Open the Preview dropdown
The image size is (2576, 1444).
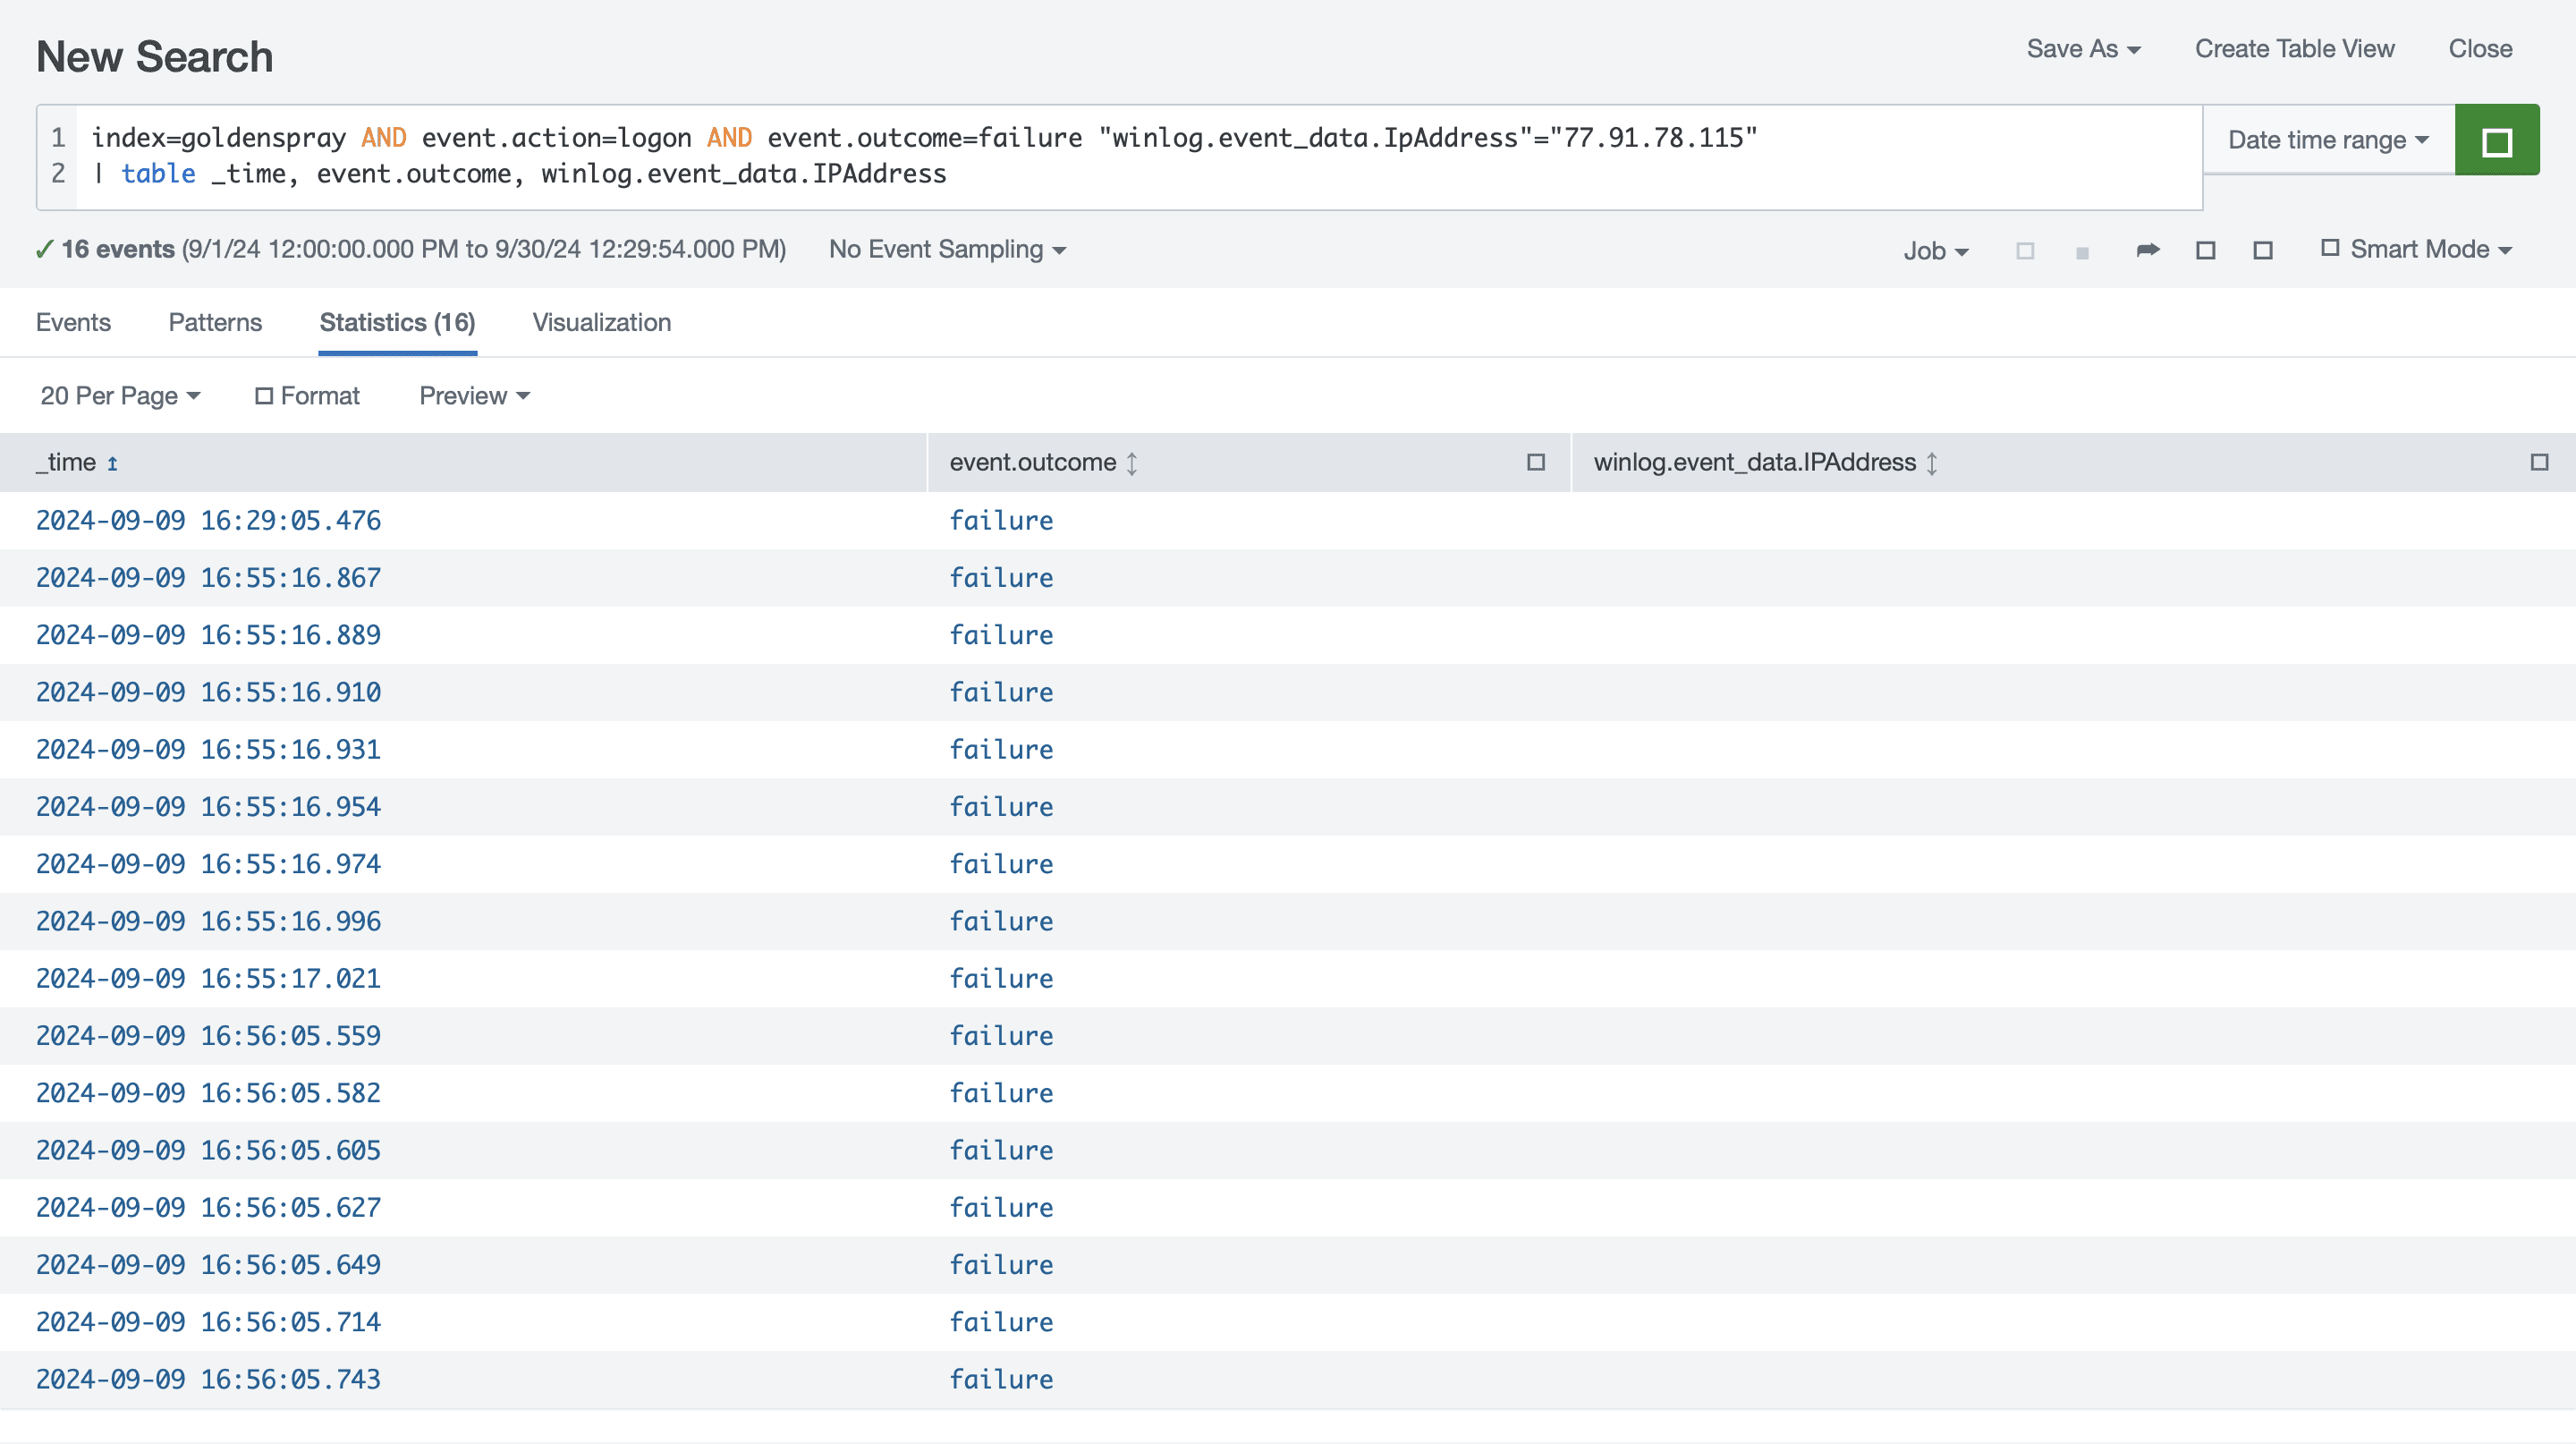(474, 396)
